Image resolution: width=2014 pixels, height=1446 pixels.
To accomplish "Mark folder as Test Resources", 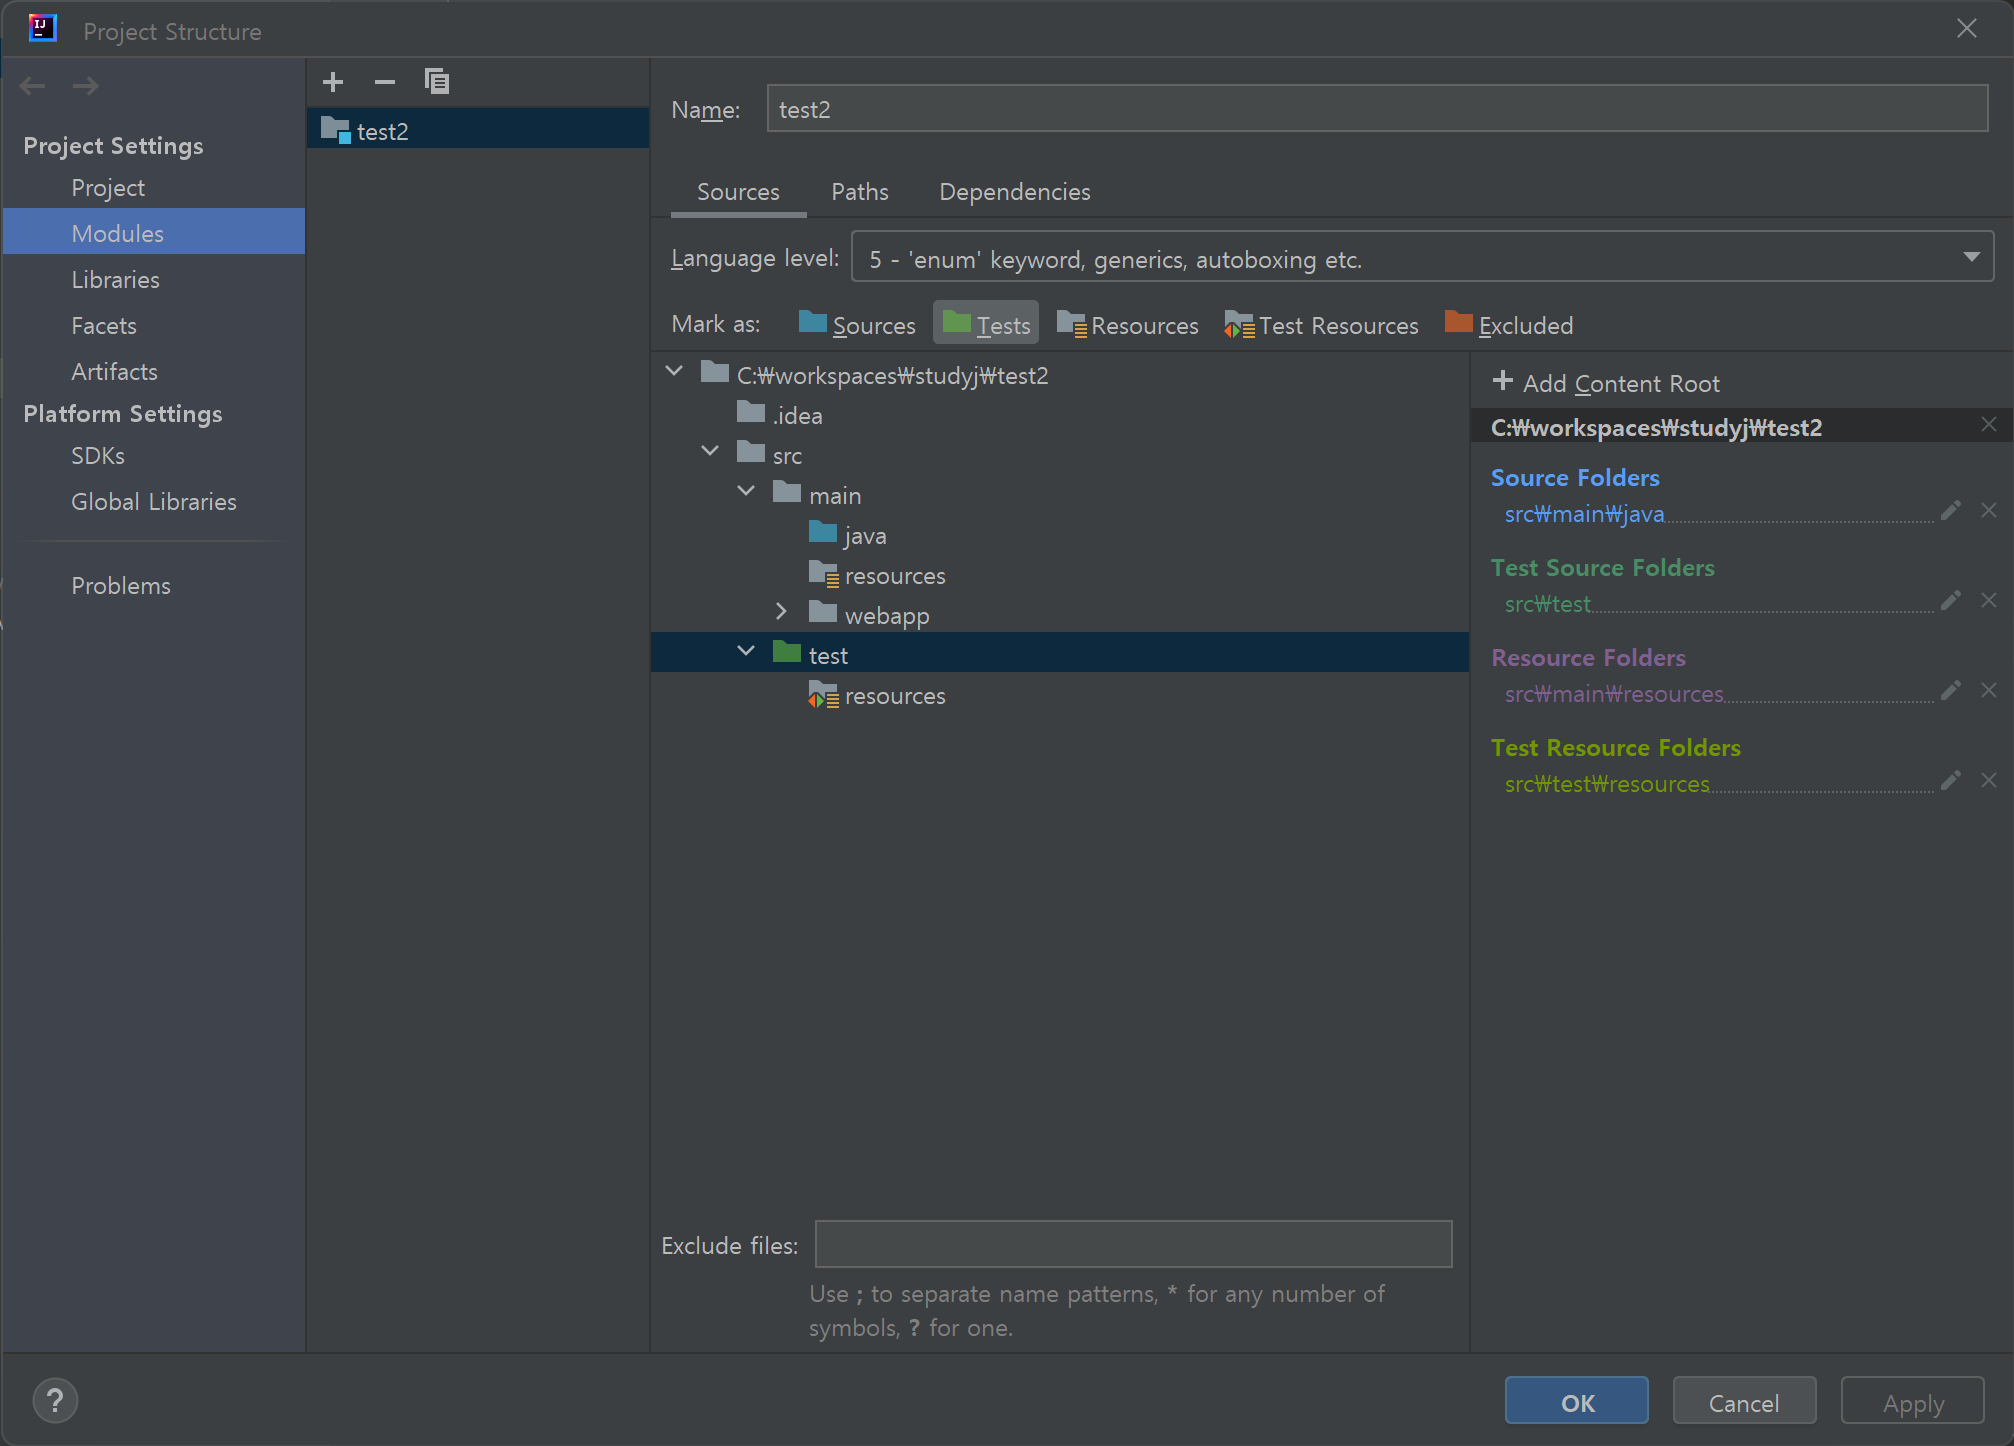I will [x=1321, y=325].
